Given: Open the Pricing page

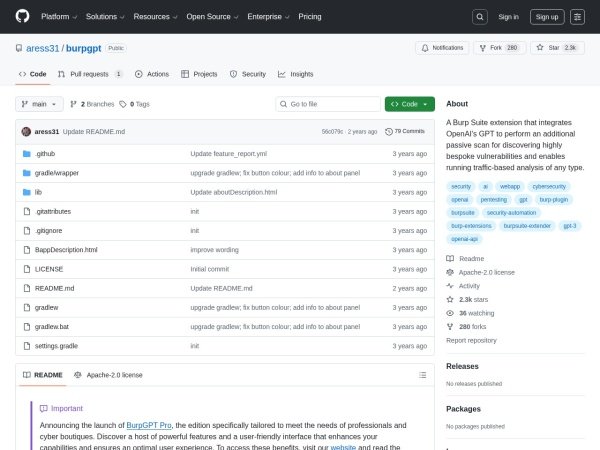Looking at the screenshot, I should [x=310, y=17].
